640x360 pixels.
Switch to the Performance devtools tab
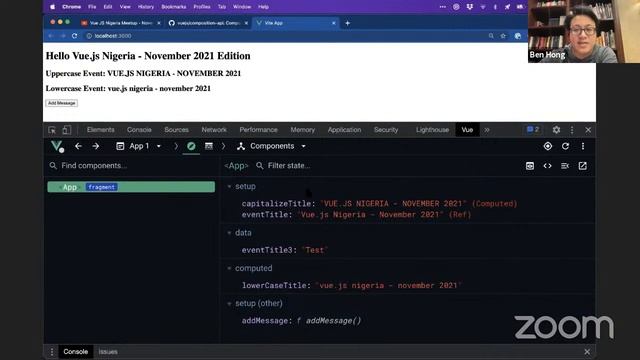[258, 130]
